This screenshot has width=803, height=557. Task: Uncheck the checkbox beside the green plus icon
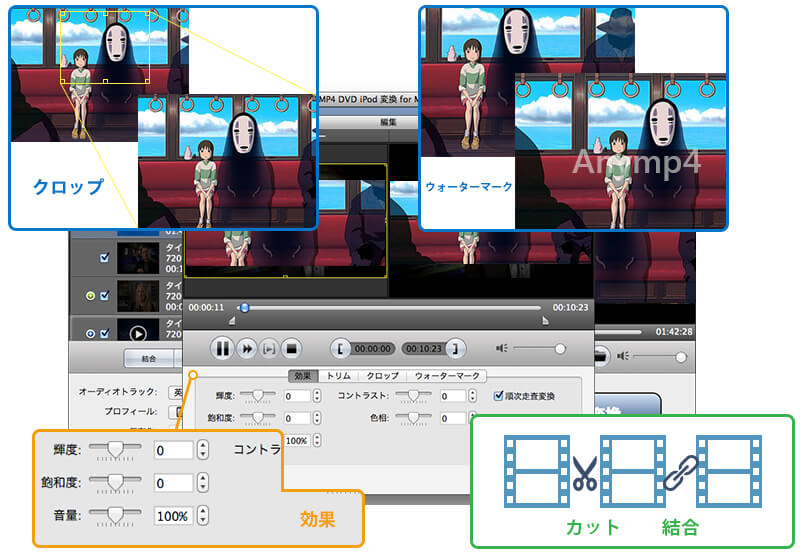pos(104,296)
